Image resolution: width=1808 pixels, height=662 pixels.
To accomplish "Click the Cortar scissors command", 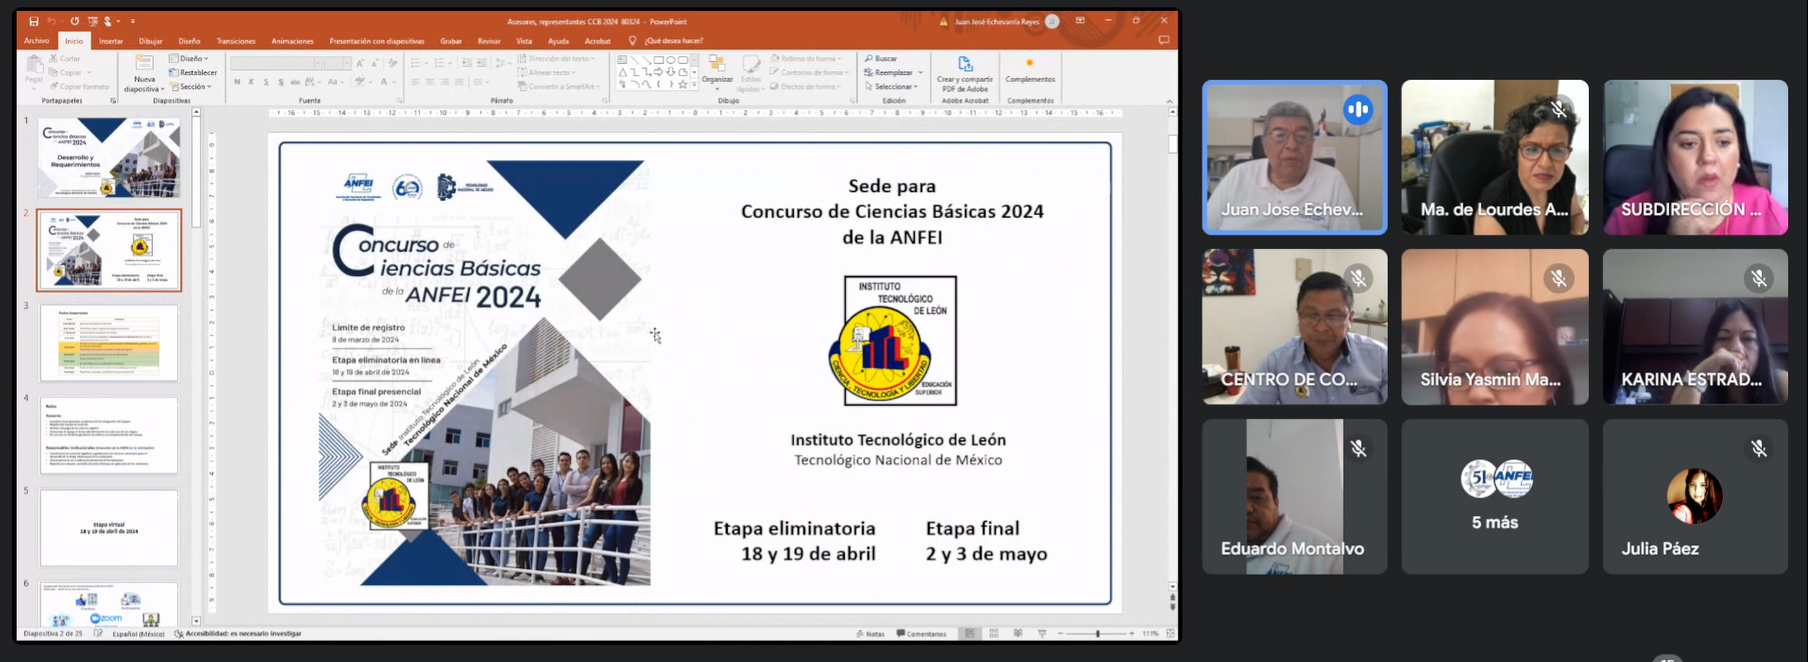I will (66, 59).
